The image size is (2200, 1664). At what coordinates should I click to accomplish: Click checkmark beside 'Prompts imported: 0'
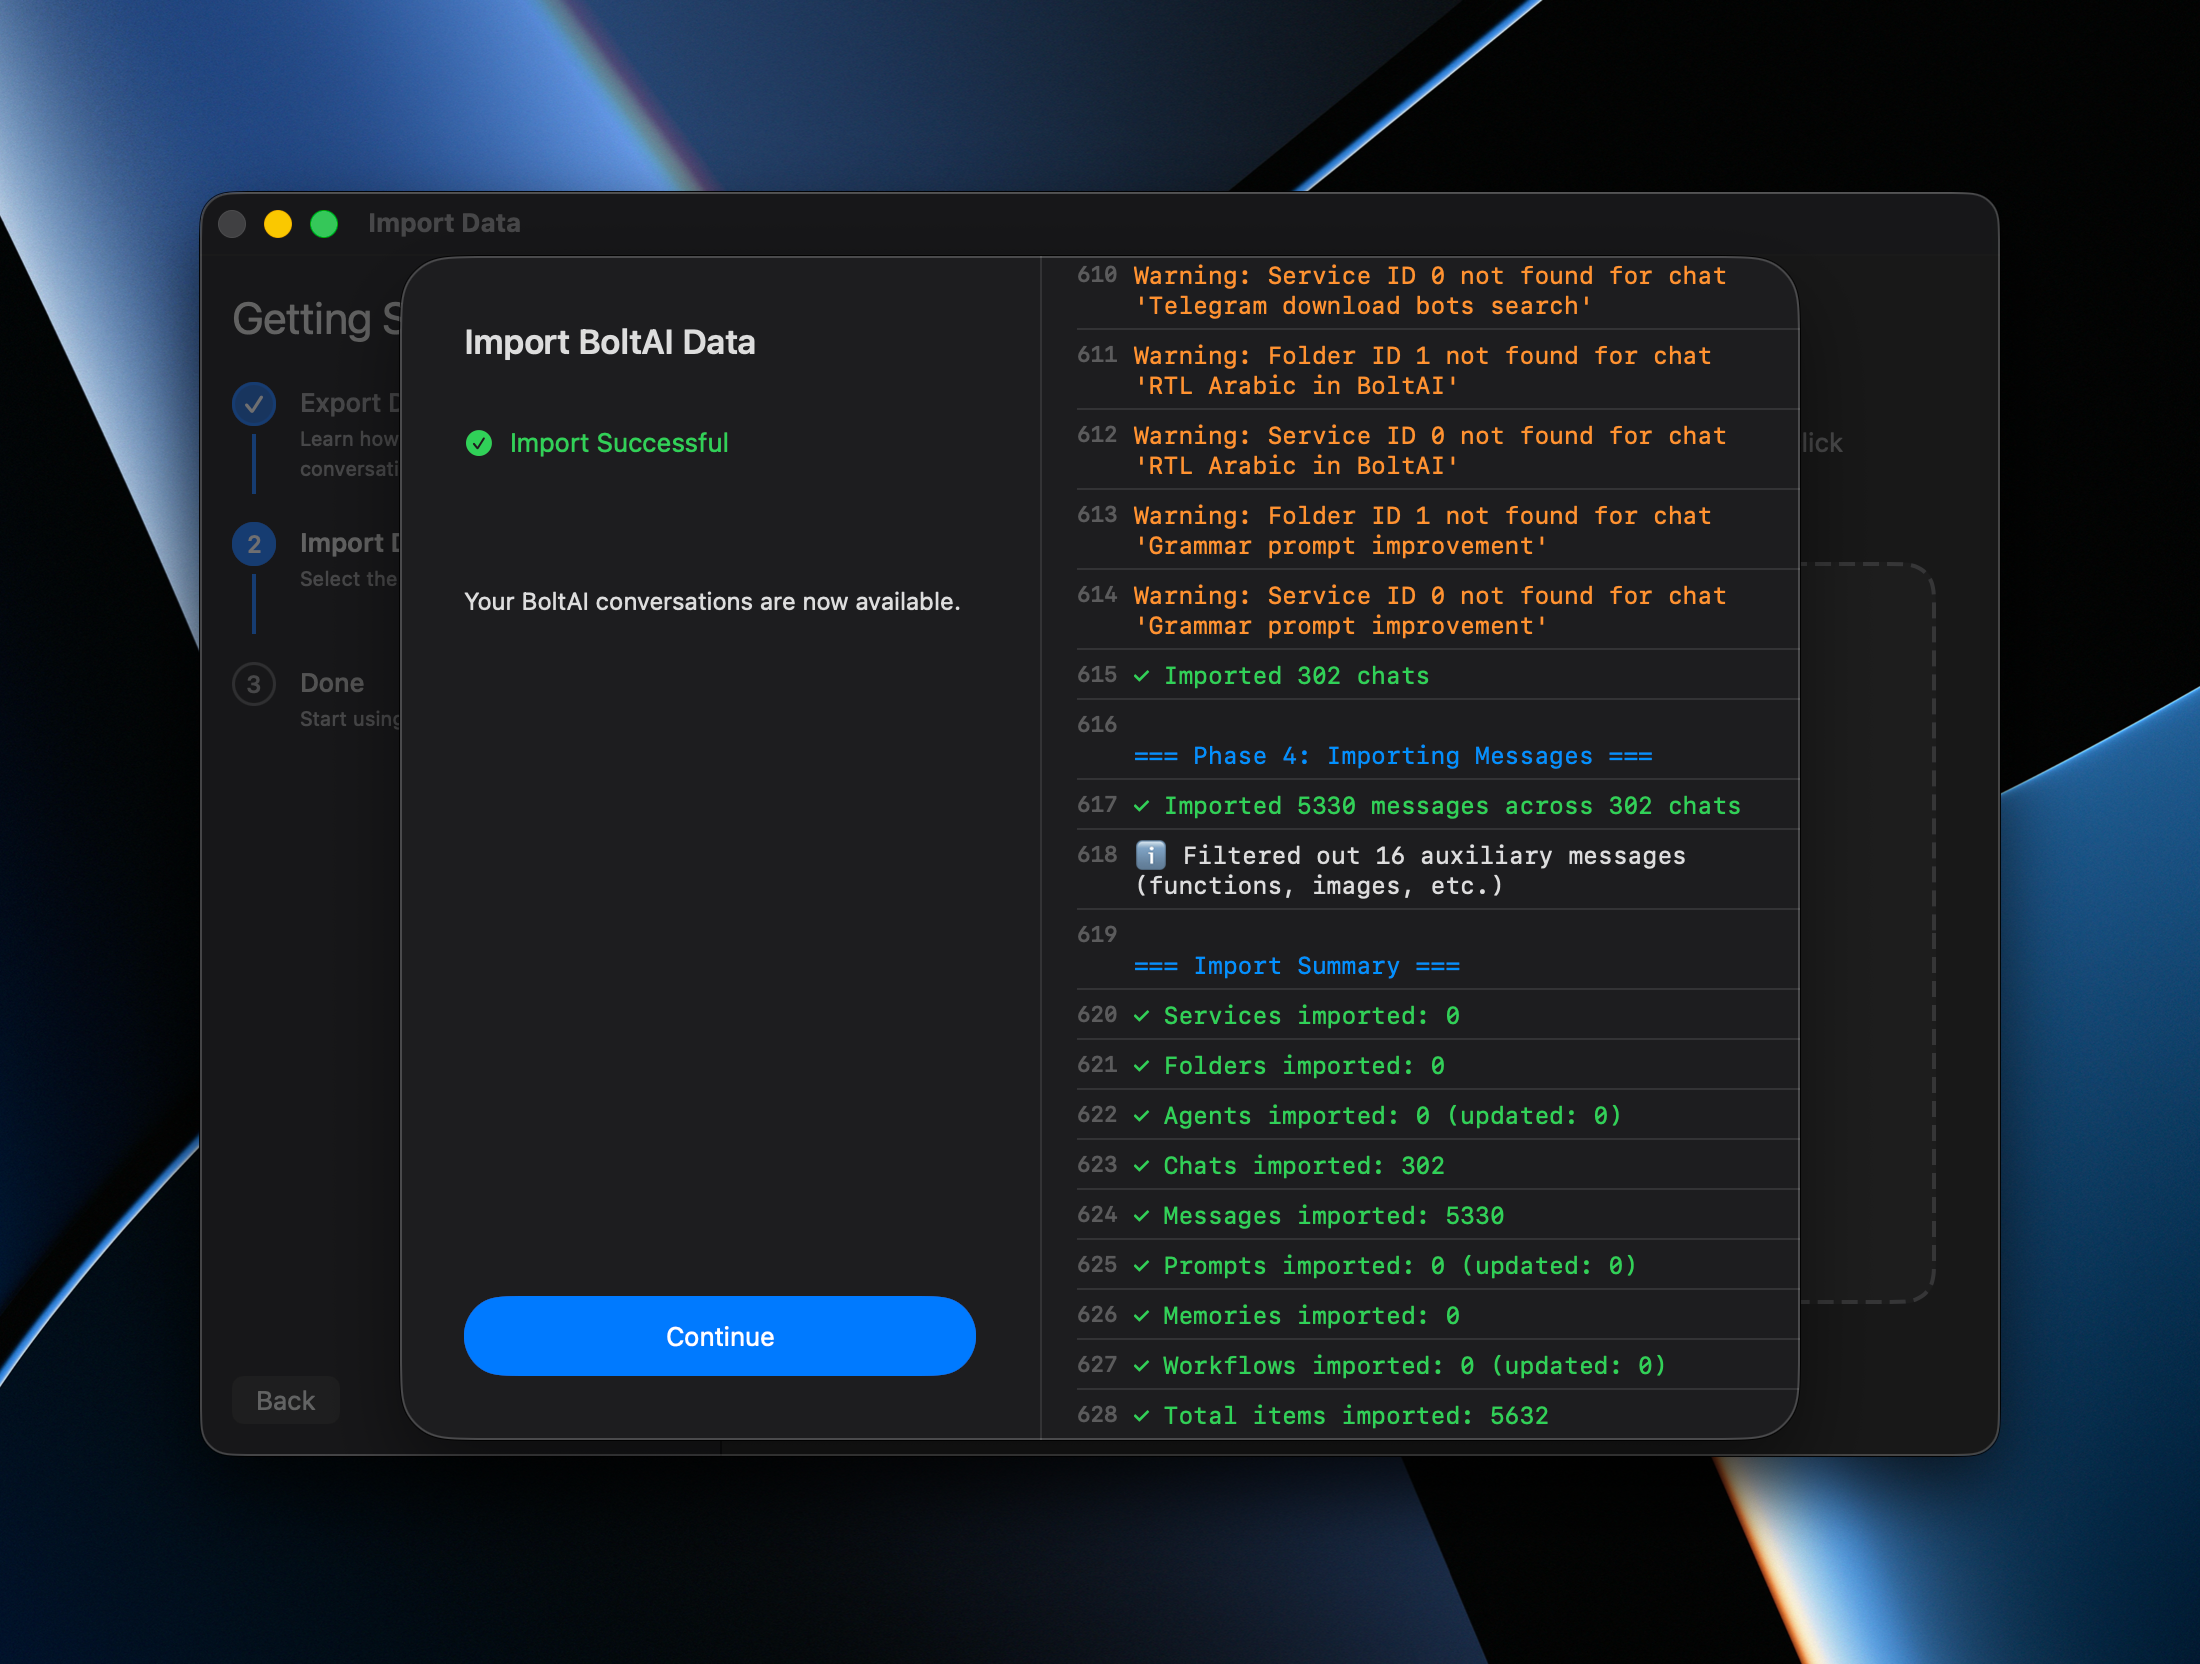[x=1141, y=1266]
